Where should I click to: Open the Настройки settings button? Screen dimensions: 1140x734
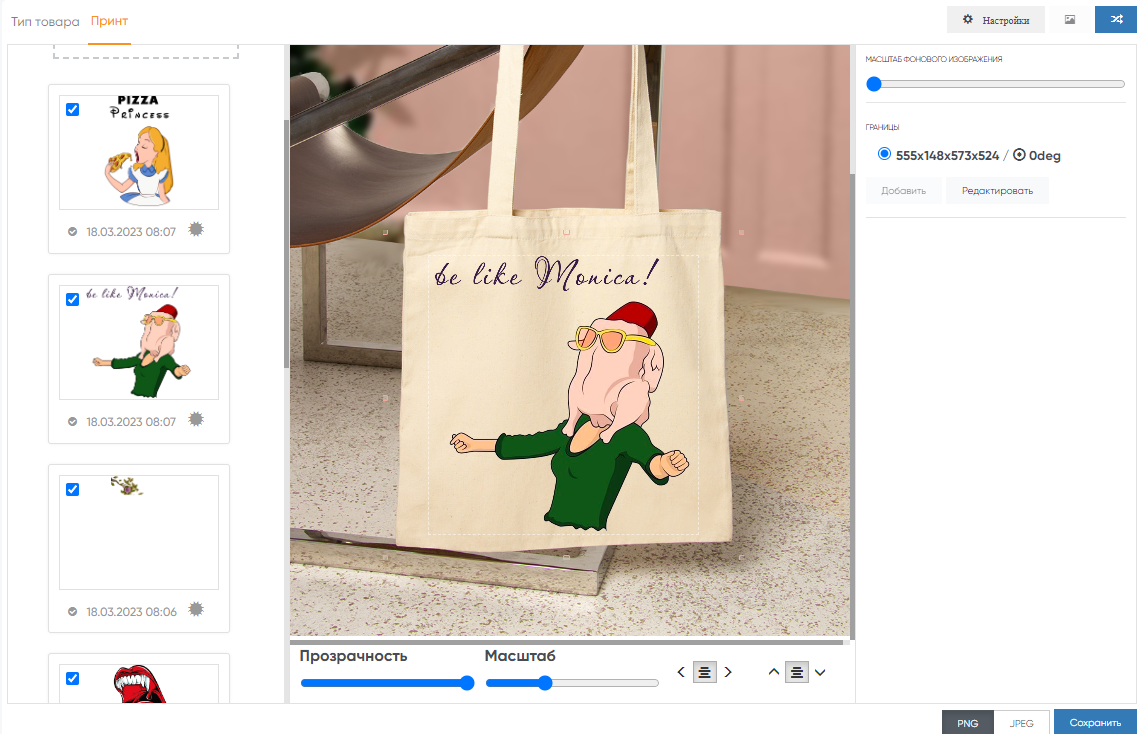click(x=995, y=20)
